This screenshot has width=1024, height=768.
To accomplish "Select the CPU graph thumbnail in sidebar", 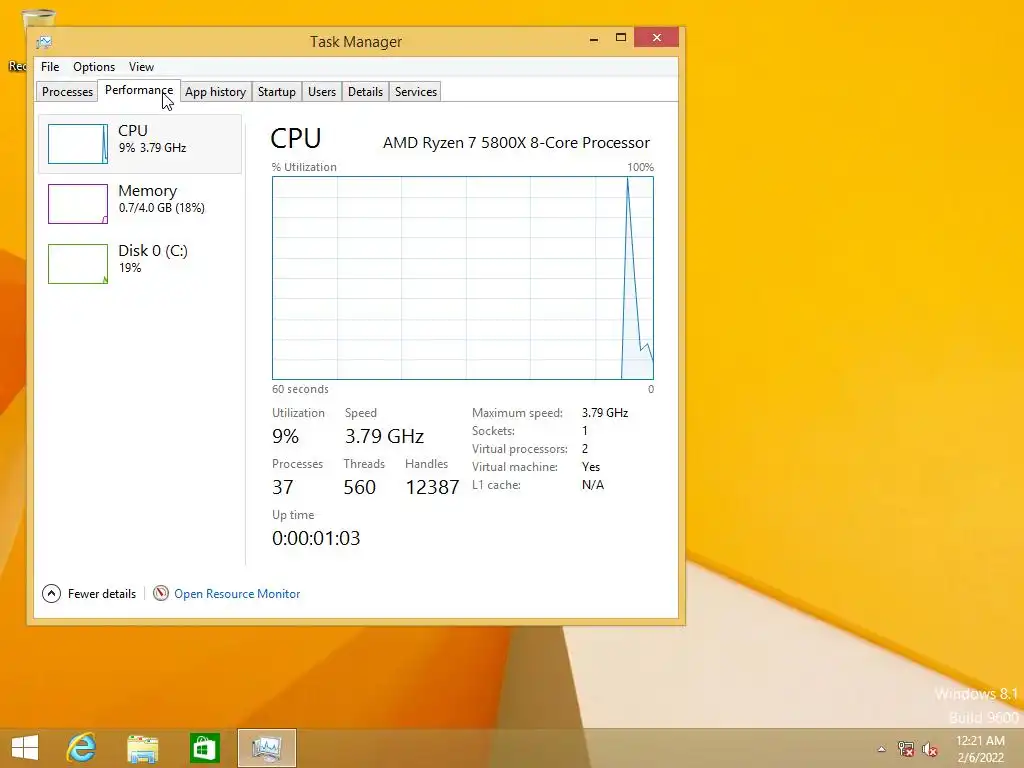I will 78,144.
